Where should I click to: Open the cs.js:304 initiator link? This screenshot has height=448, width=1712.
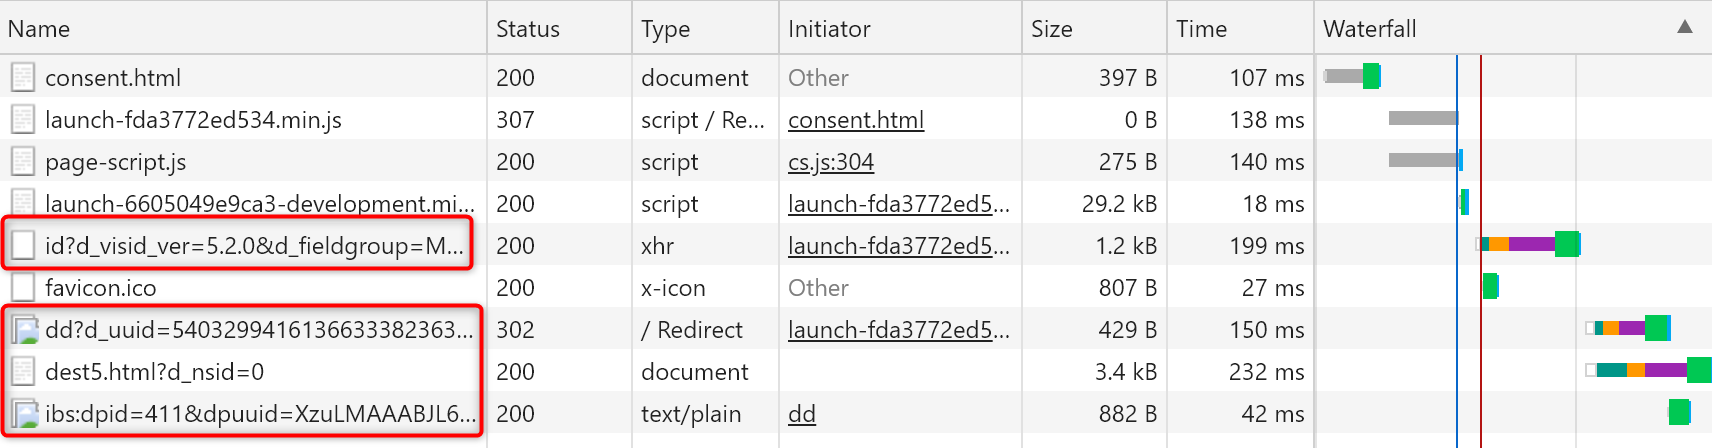point(830,162)
